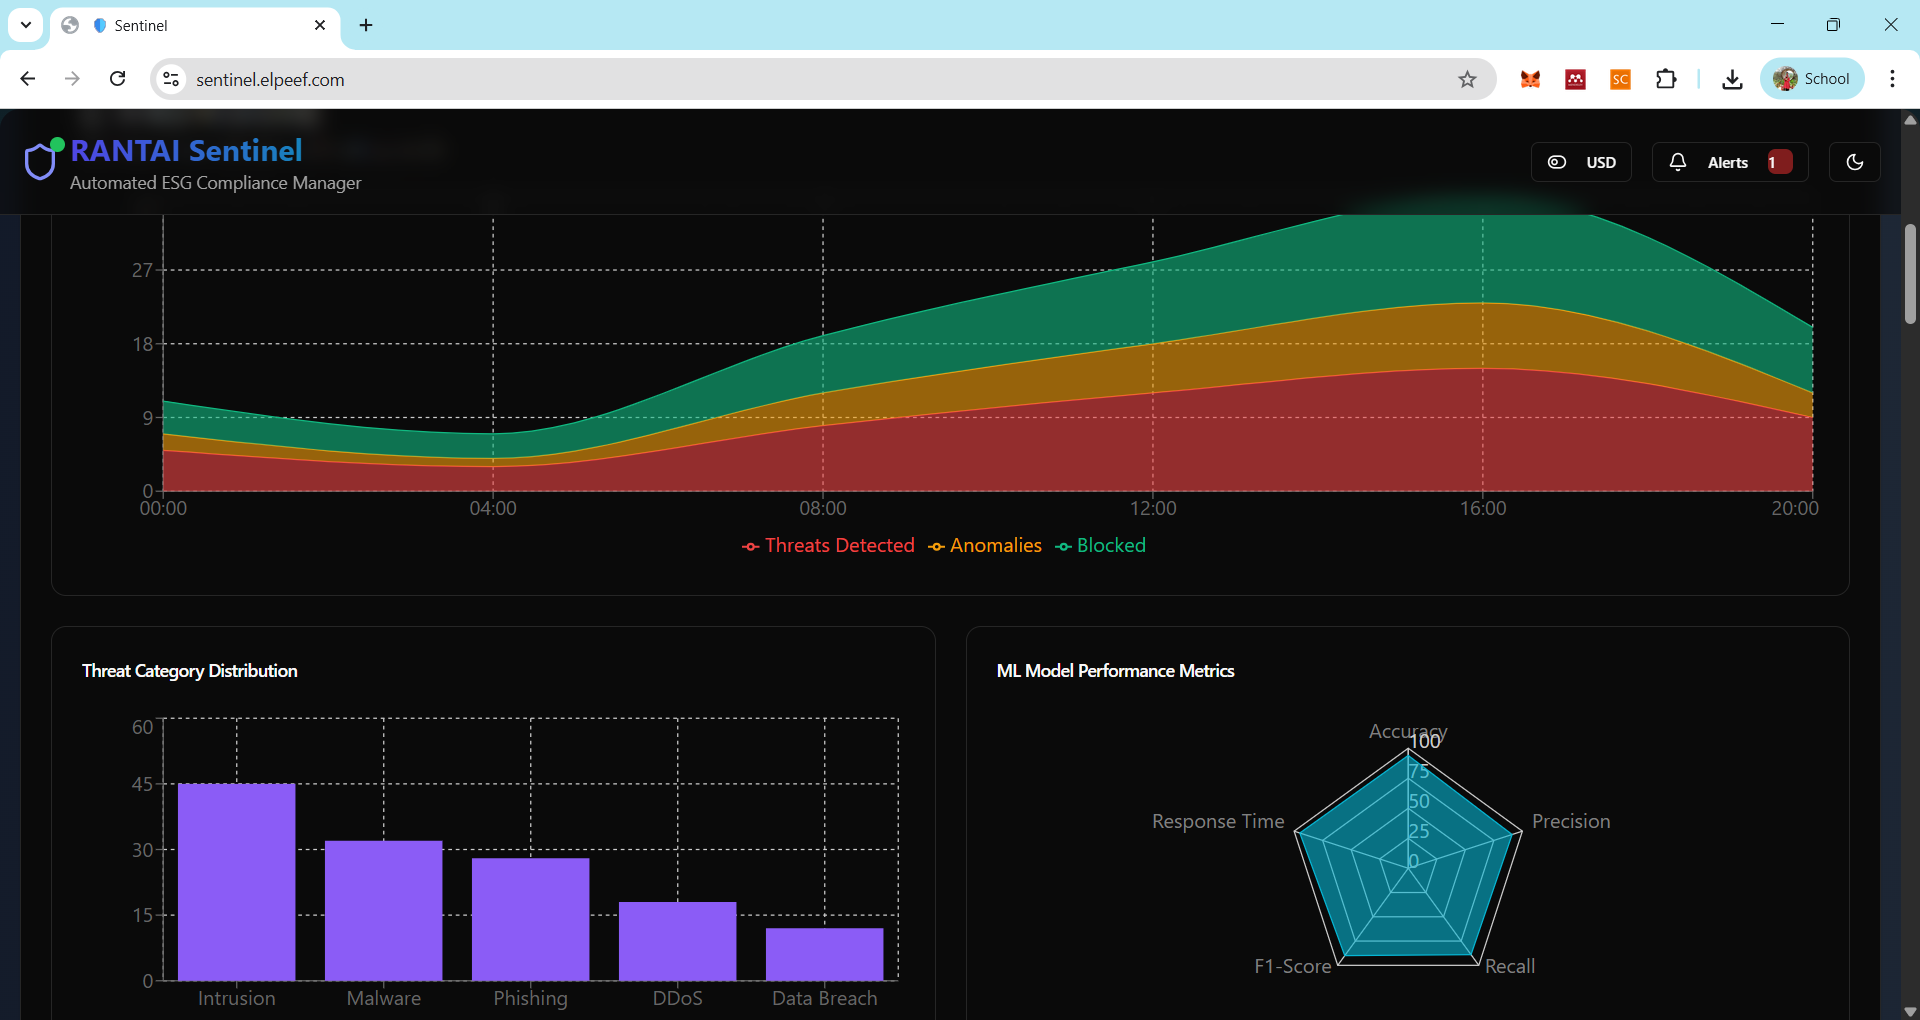Click the Data Breach bar

825,954
